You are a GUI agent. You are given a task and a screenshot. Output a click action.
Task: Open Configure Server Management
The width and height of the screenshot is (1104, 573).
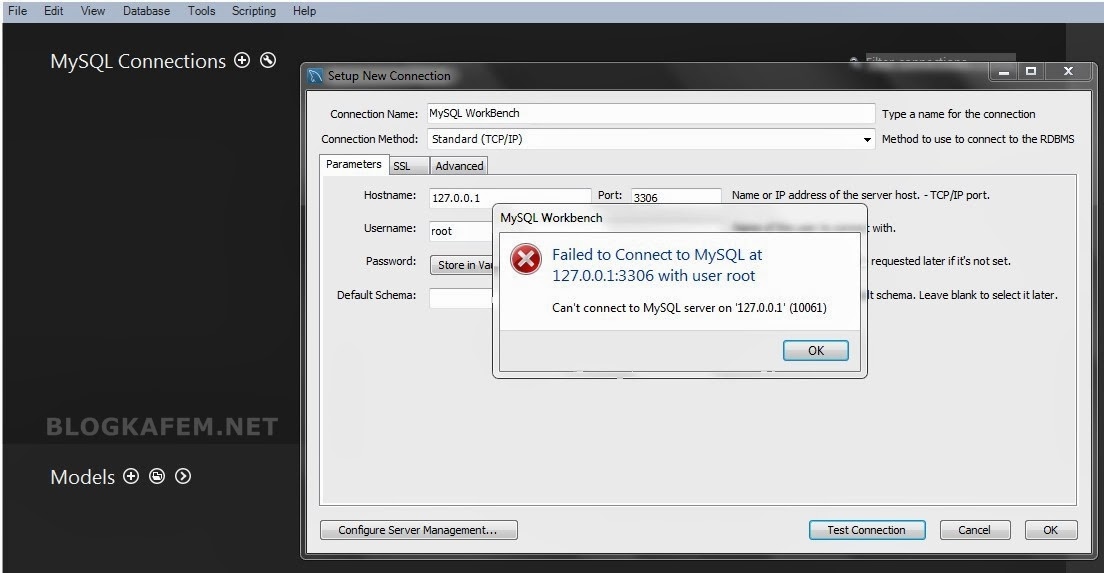point(419,530)
